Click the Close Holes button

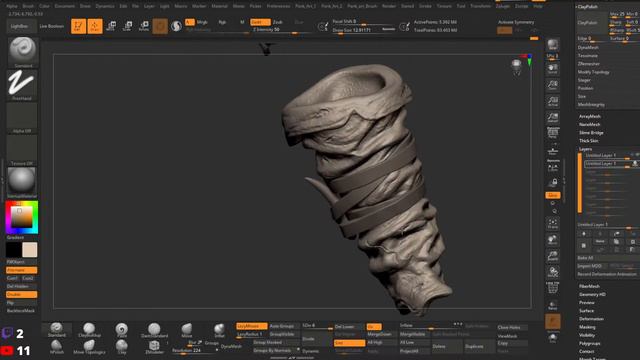[512, 327]
